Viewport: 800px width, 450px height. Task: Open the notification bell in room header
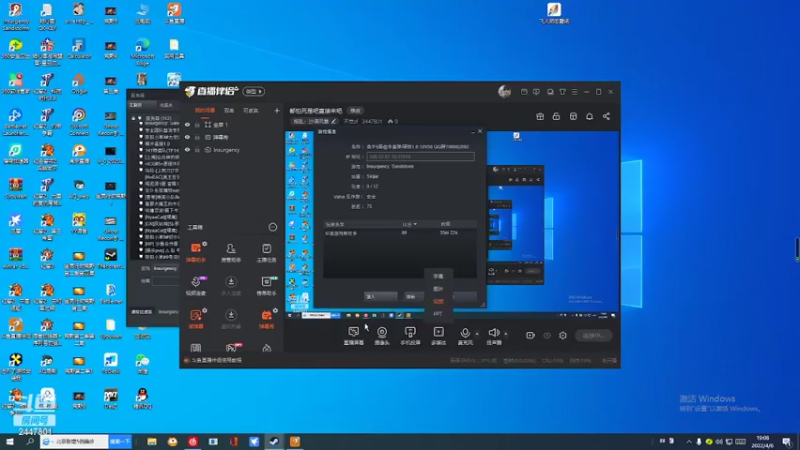(x=589, y=116)
